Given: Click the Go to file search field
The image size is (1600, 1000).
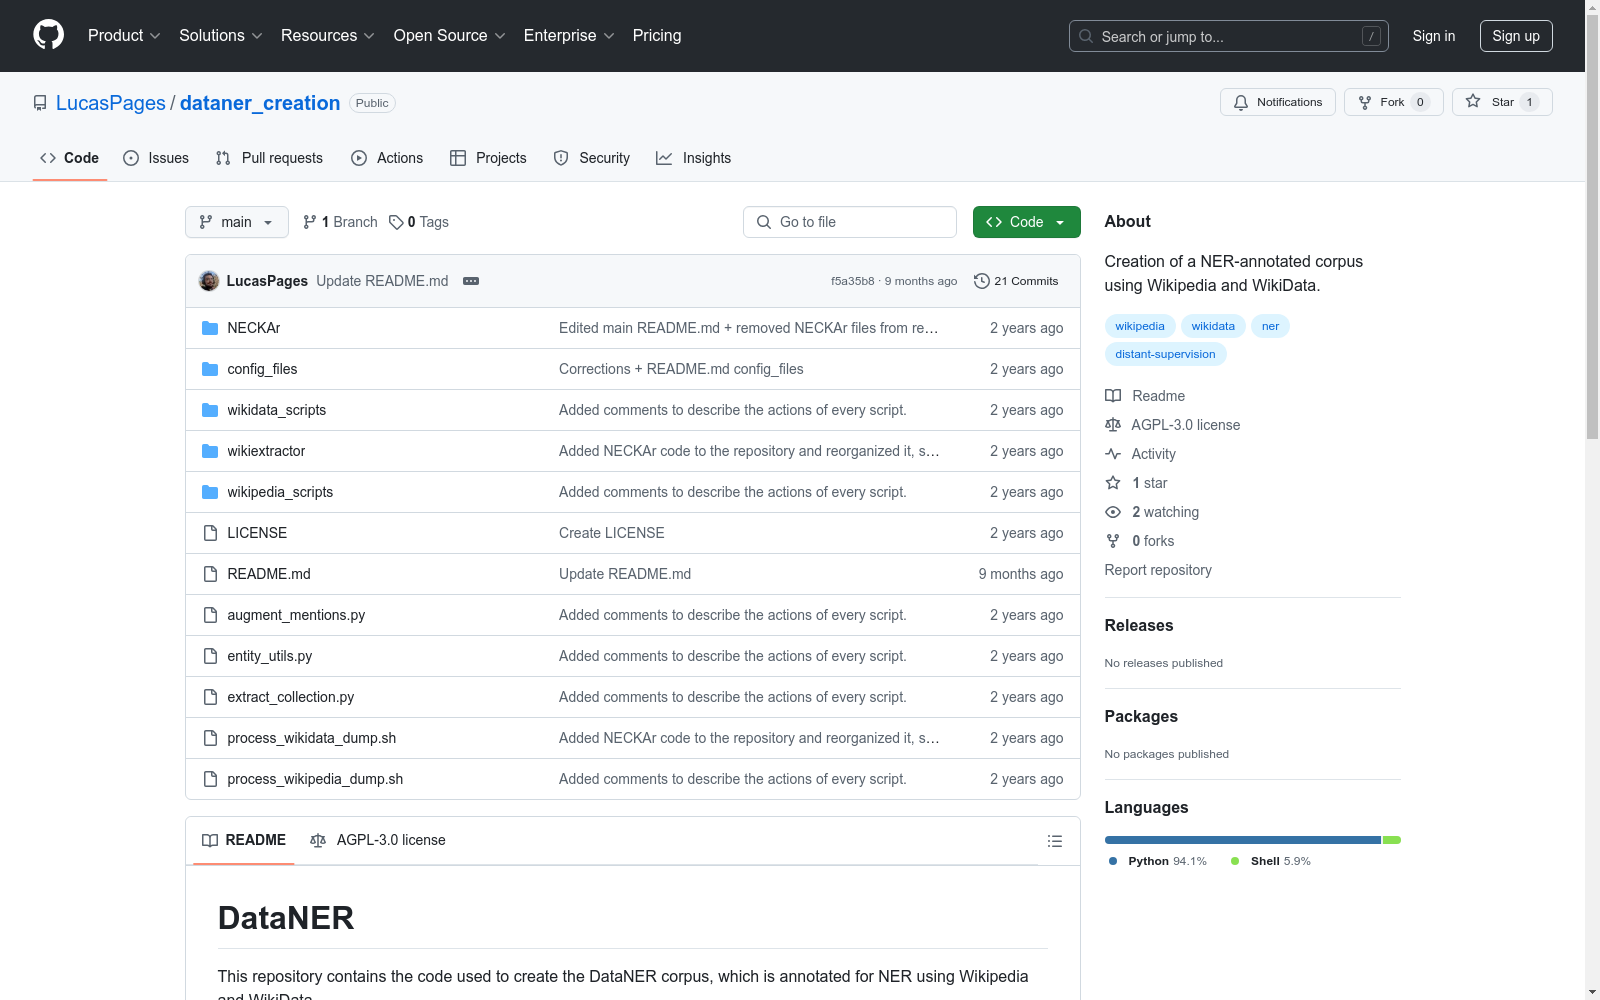Looking at the screenshot, I should pos(850,222).
